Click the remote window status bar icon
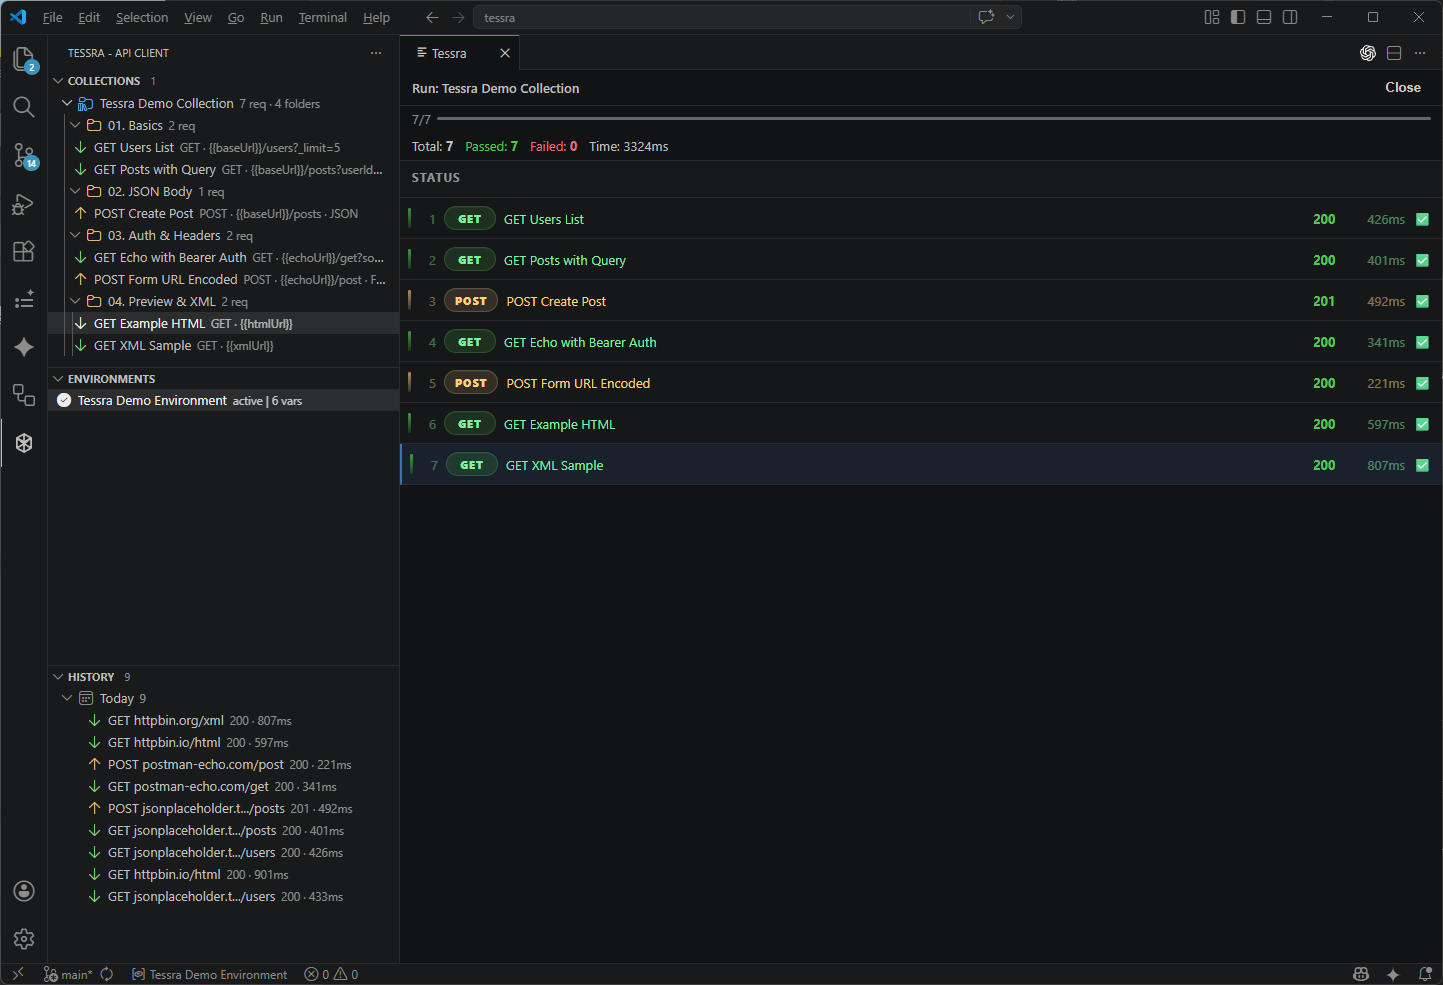The width and height of the screenshot is (1443, 985). click(17, 974)
